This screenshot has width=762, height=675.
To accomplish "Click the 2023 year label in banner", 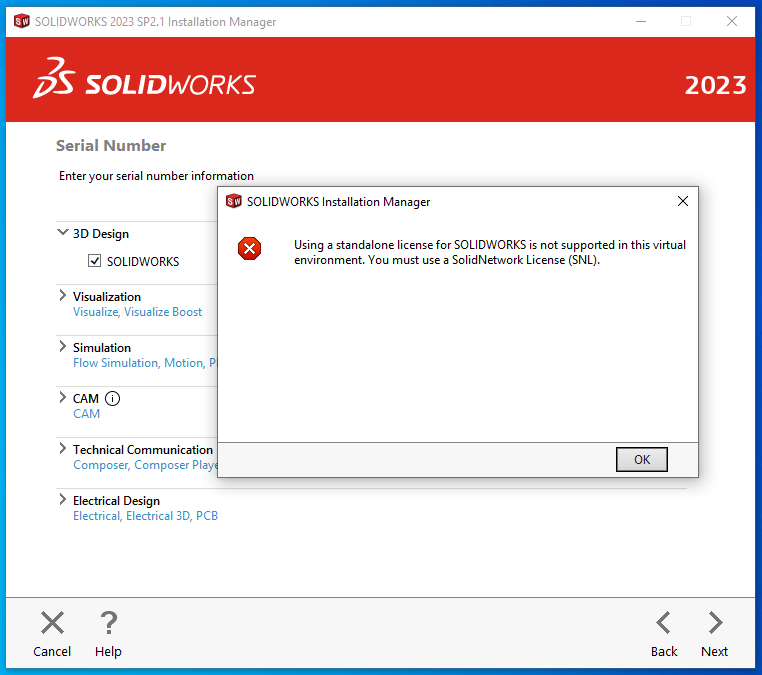I will (x=715, y=86).
